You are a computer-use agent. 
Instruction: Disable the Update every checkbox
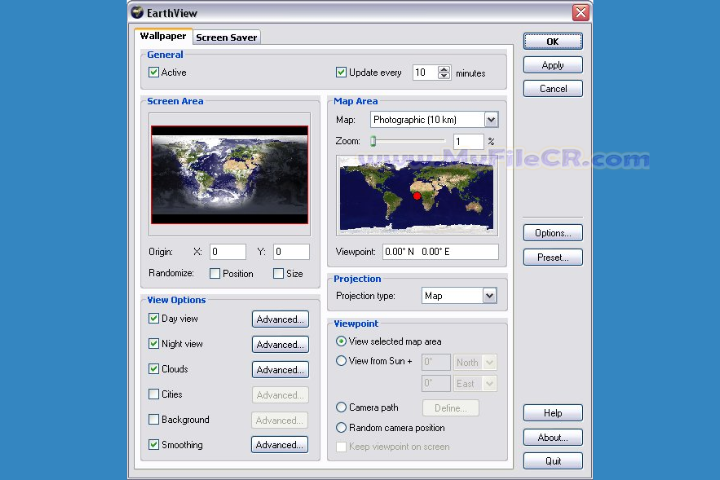tap(341, 73)
